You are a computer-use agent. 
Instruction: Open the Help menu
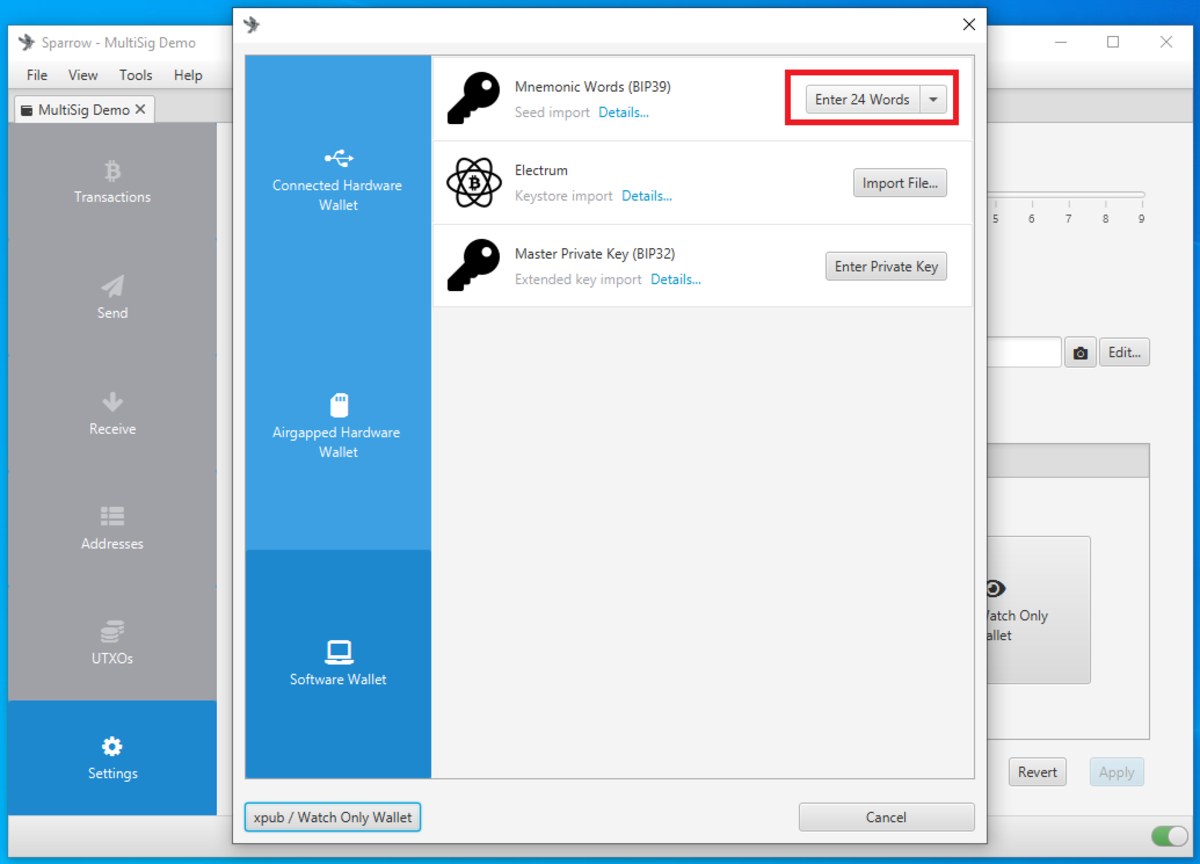click(188, 75)
